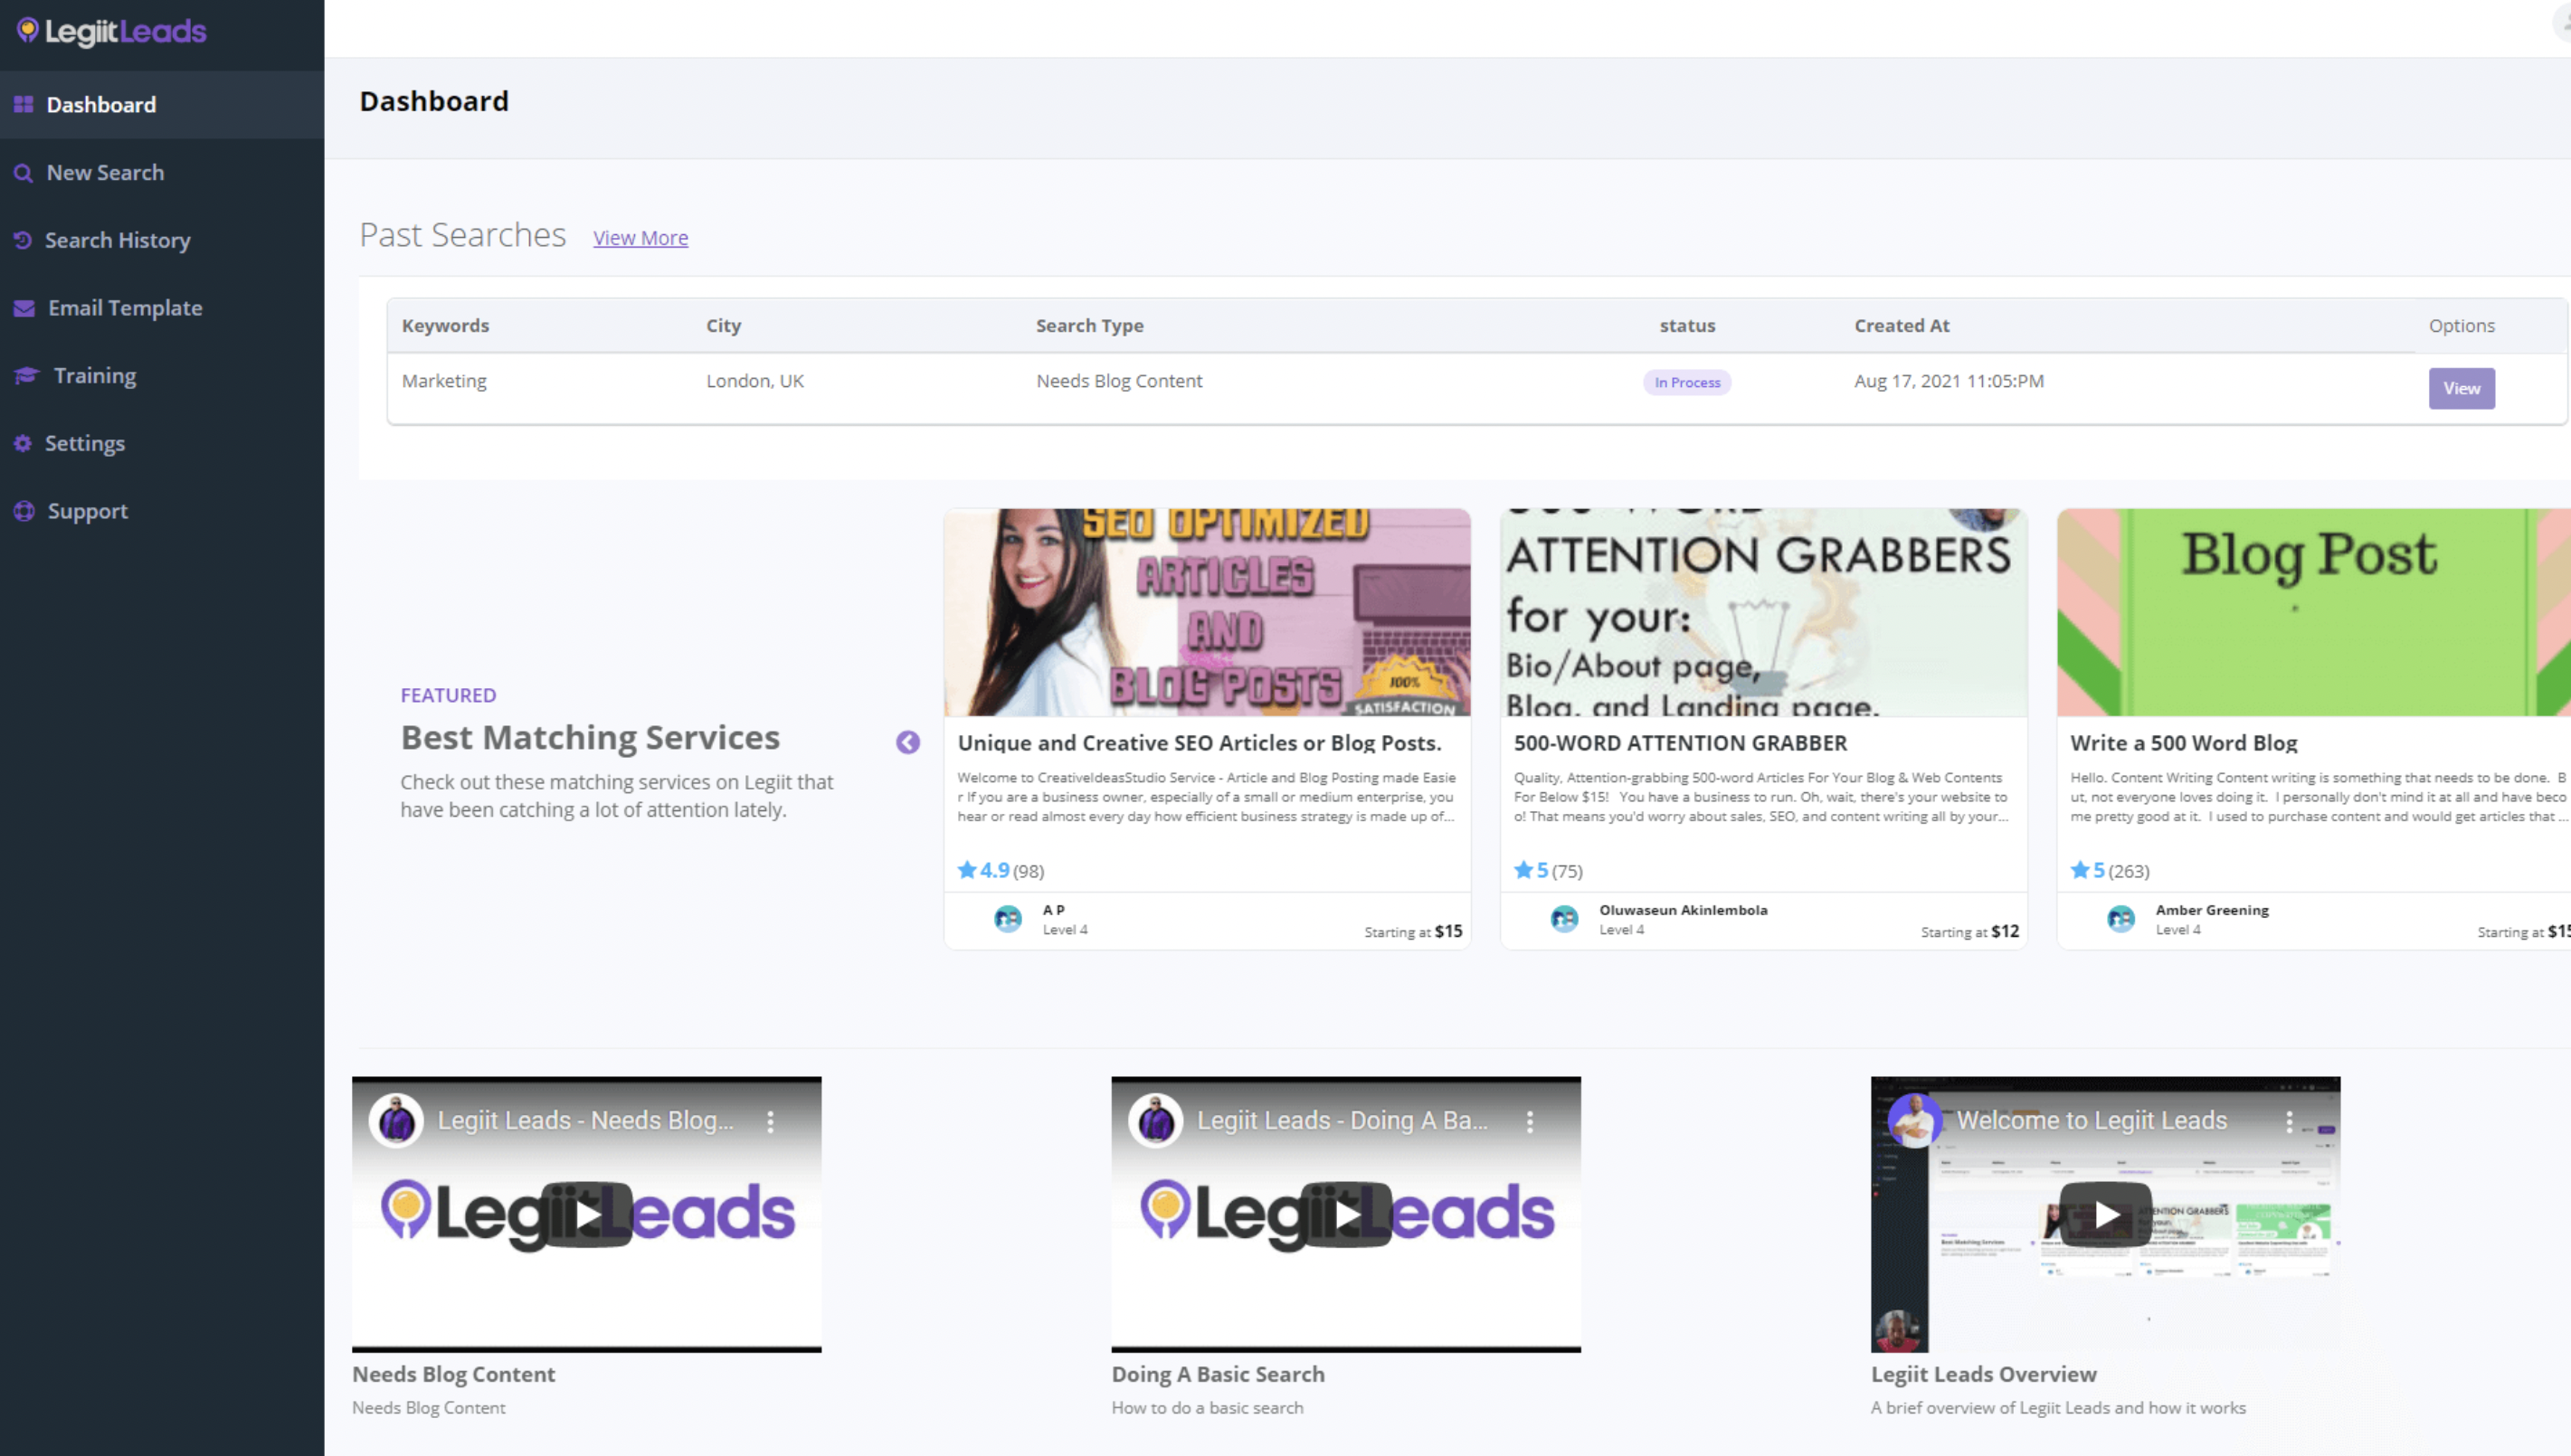Click the In Process status badge

pyautogui.click(x=1686, y=382)
